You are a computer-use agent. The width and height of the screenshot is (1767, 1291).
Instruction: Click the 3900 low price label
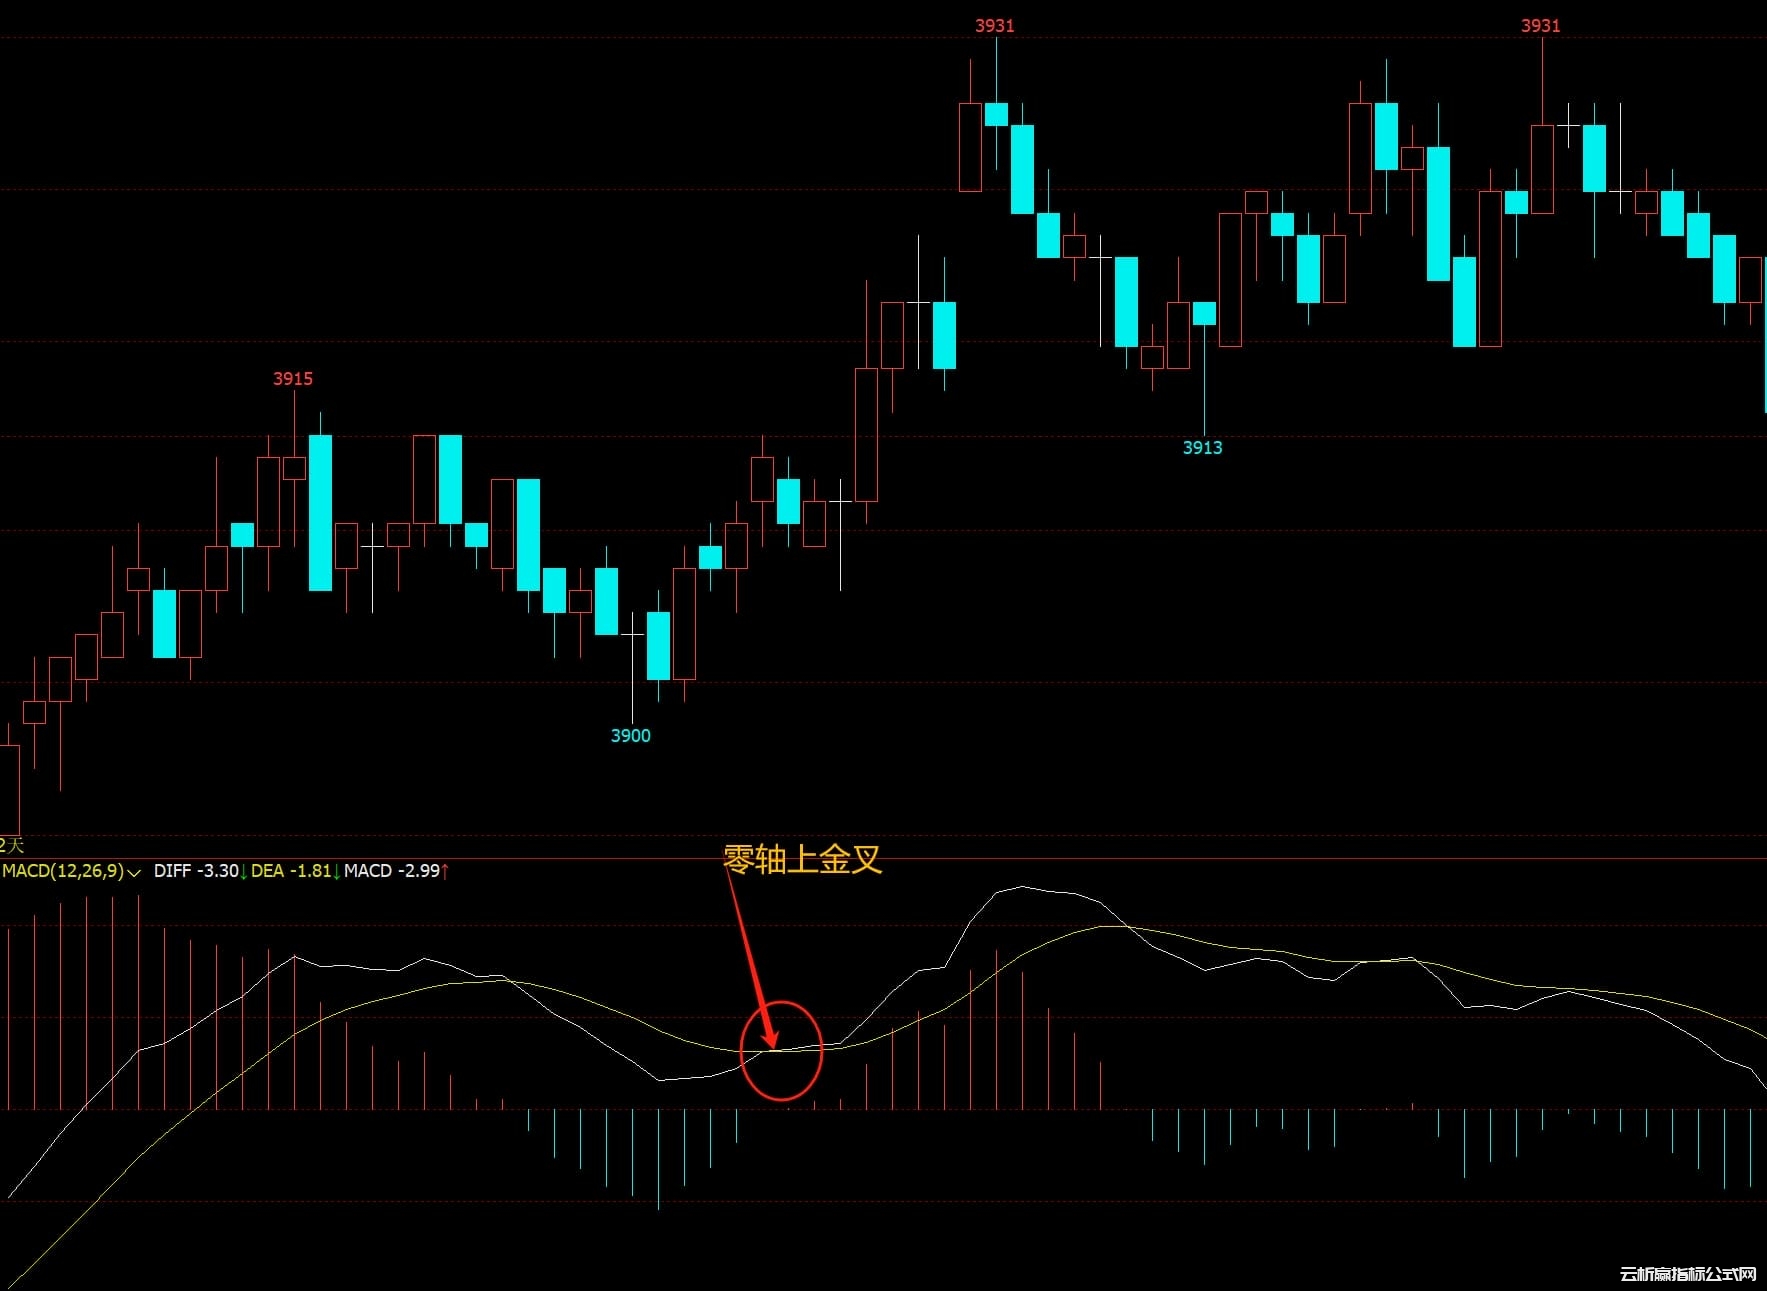tap(630, 736)
